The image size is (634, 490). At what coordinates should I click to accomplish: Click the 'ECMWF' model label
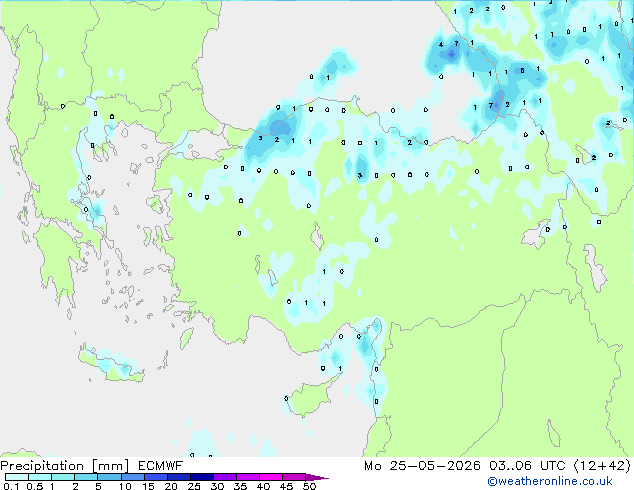(x=161, y=466)
